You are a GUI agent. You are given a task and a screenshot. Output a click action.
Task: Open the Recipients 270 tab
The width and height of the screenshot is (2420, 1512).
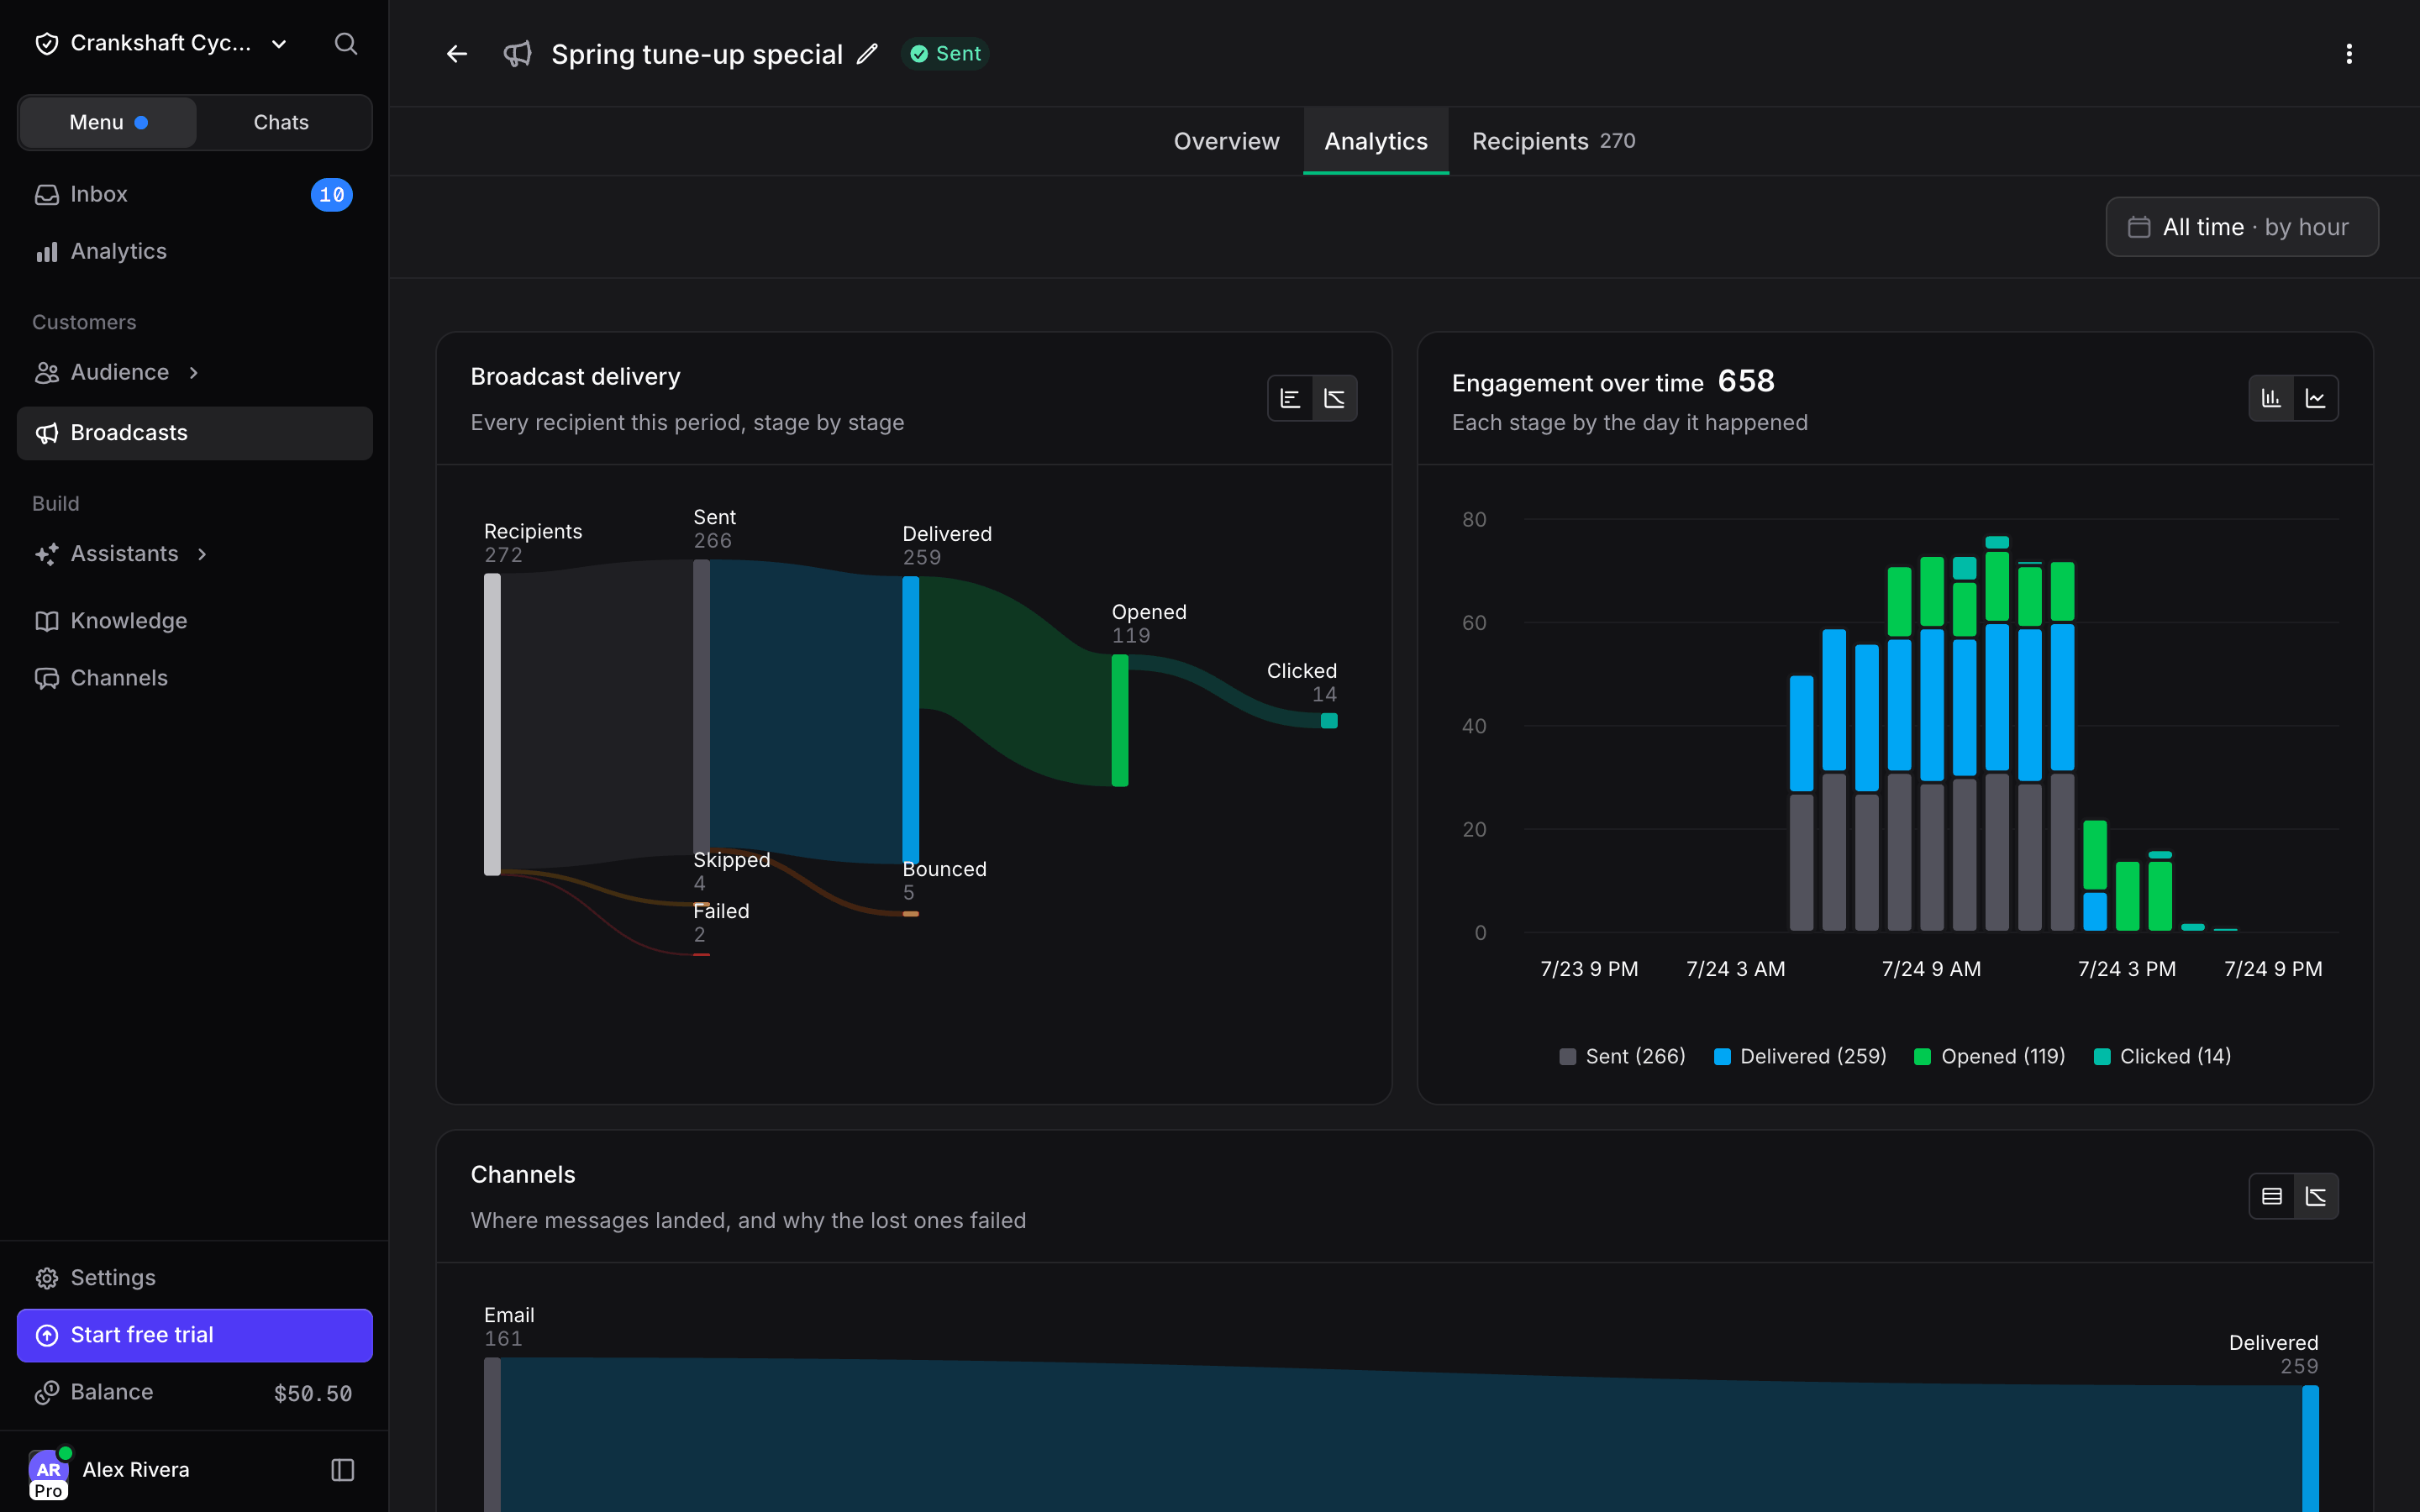pyautogui.click(x=1553, y=141)
